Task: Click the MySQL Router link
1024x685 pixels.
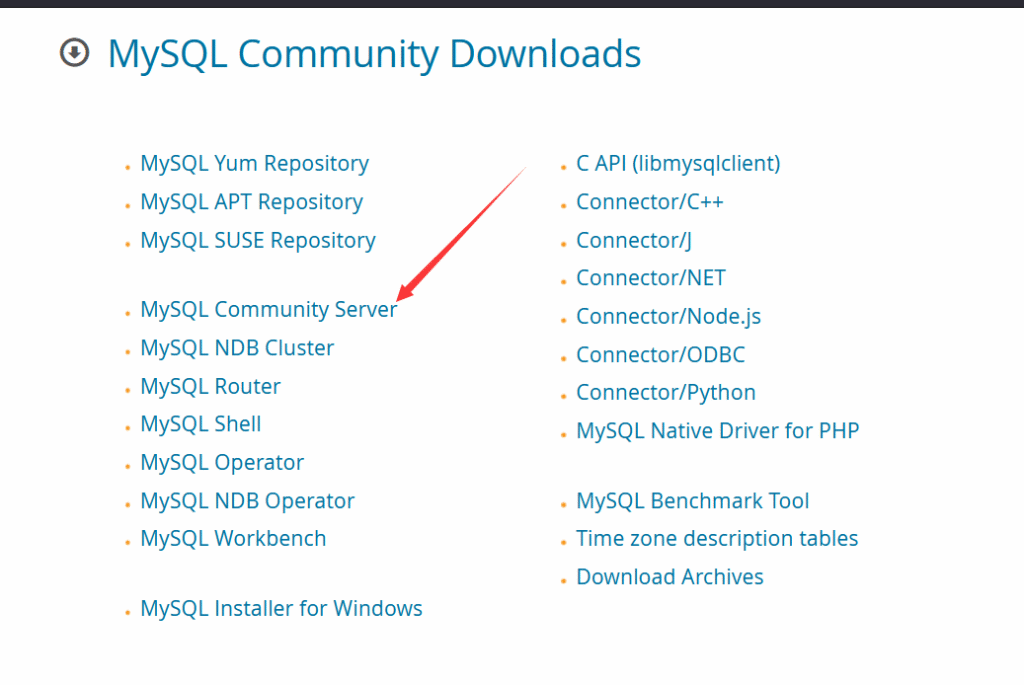Action: point(210,387)
